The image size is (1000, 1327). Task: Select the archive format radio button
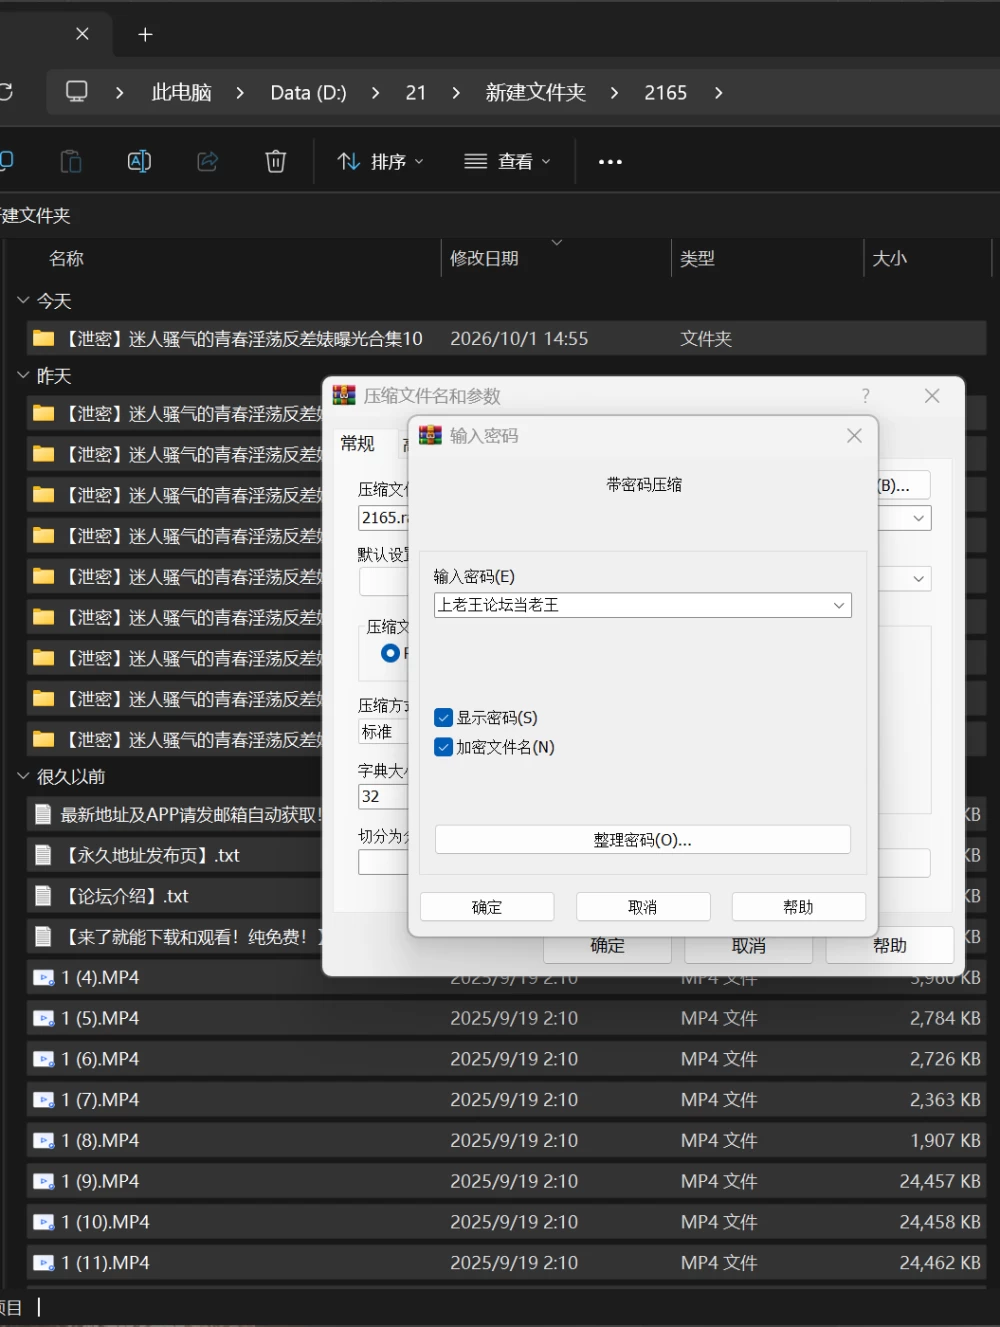[x=391, y=653]
